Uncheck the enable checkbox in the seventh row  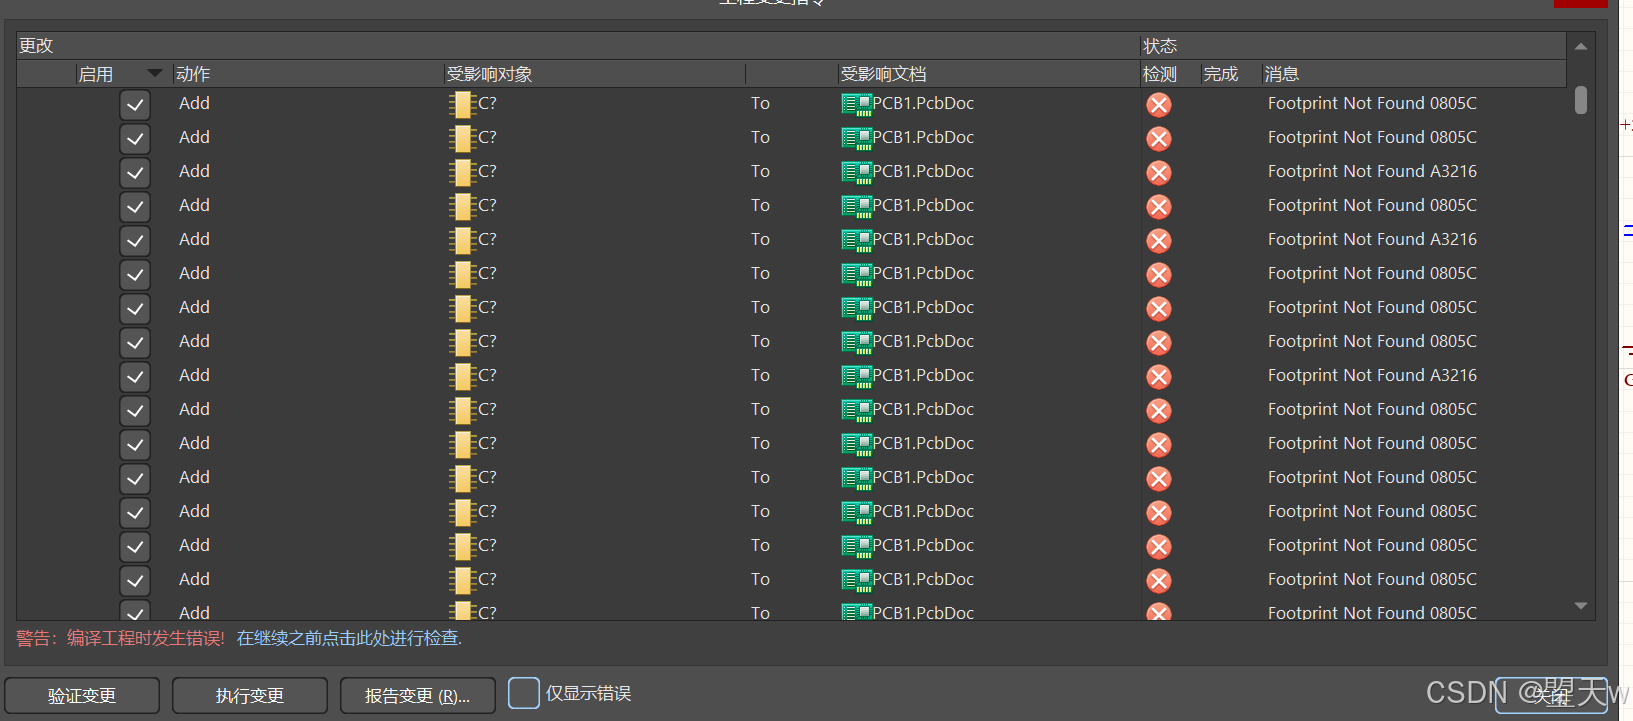pos(135,309)
